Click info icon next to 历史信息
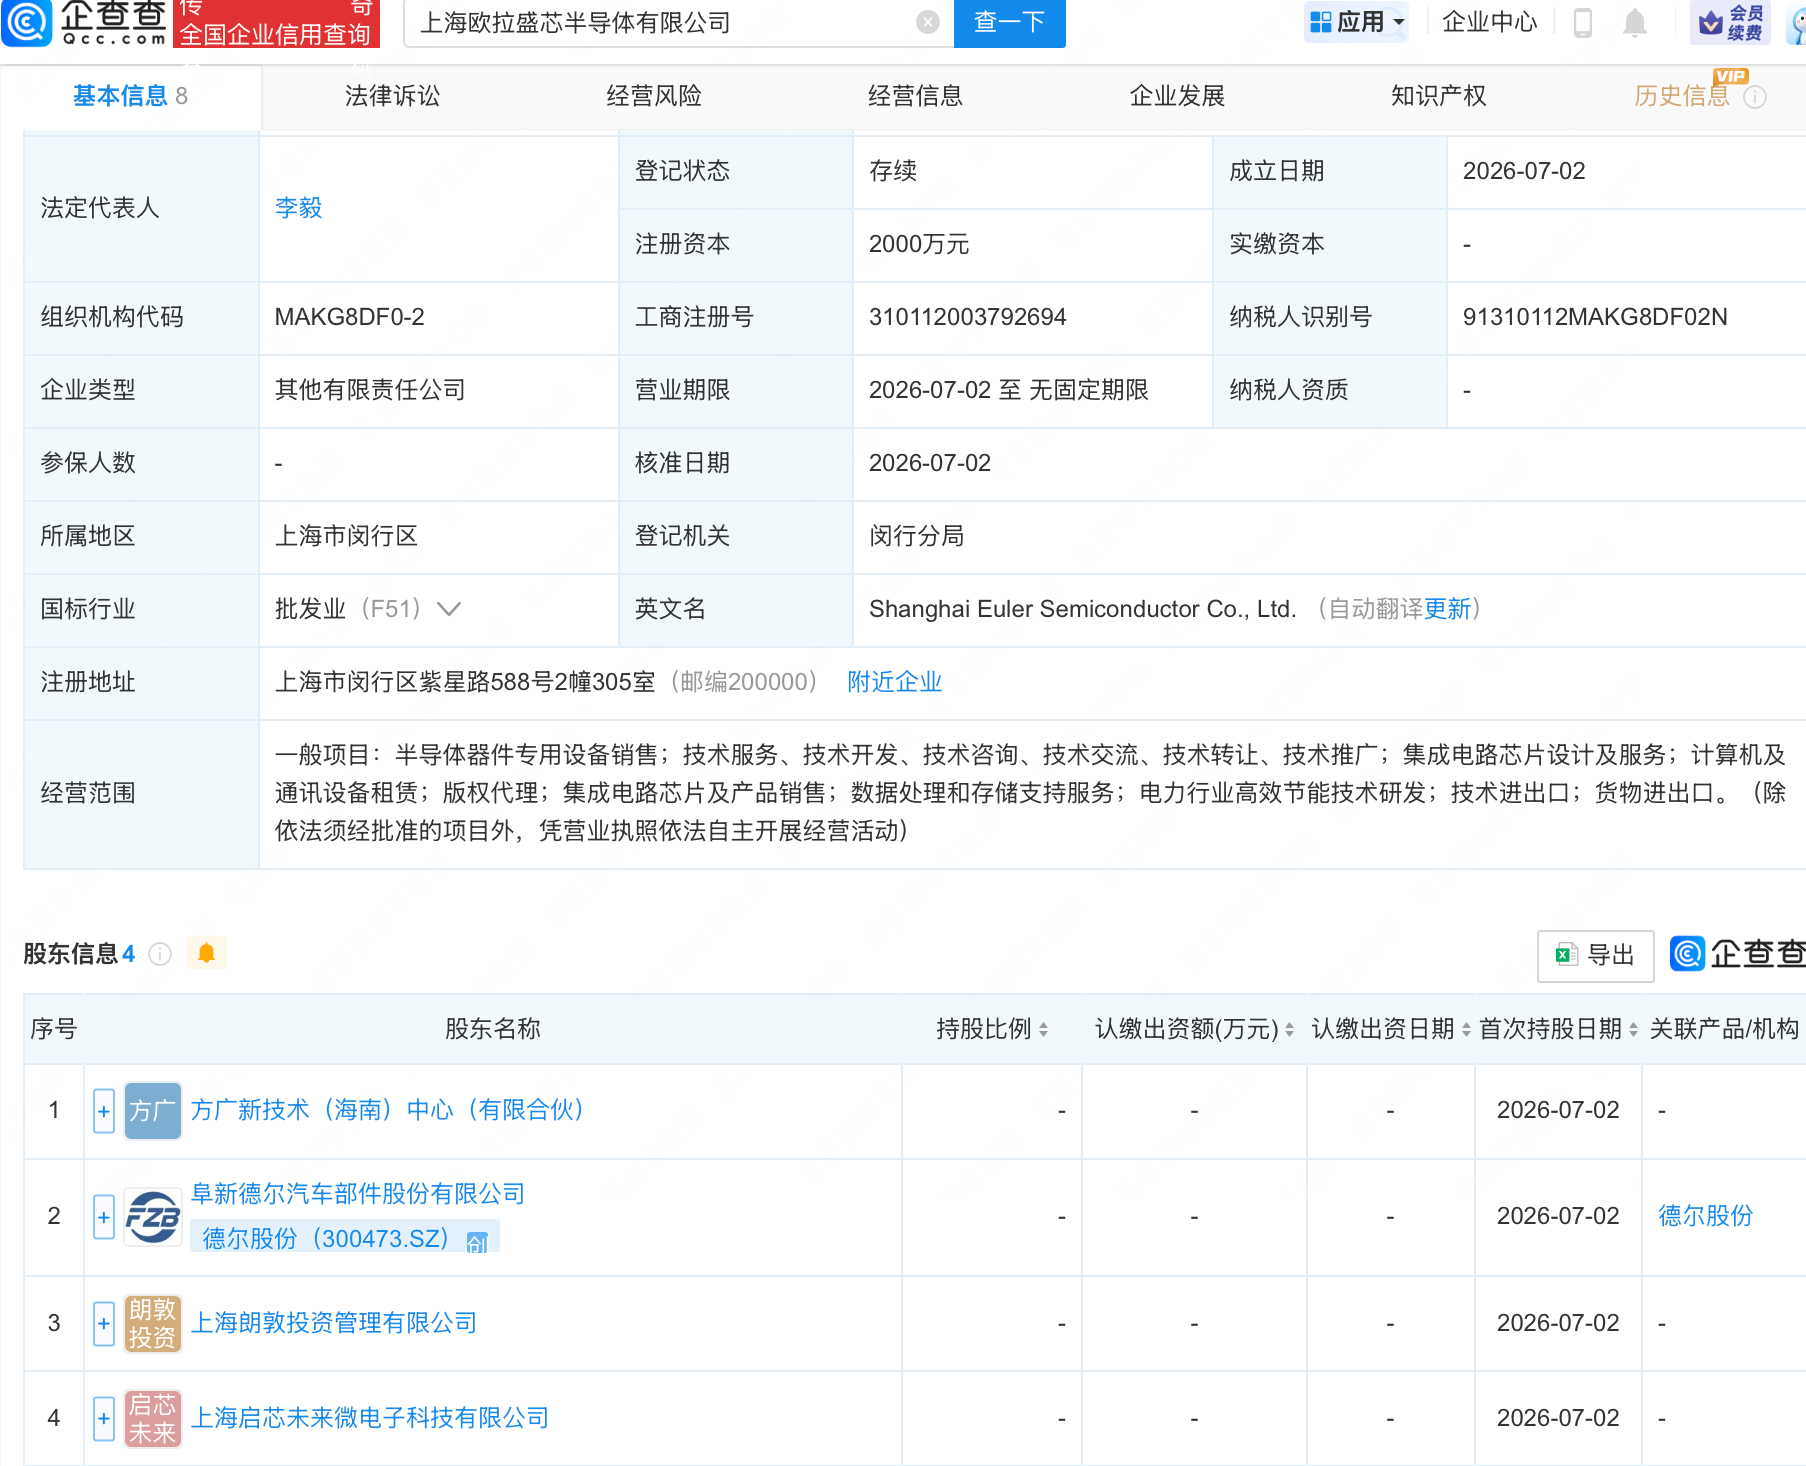Image resolution: width=1806 pixels, height=1466 pixels. click(1755, 97)
